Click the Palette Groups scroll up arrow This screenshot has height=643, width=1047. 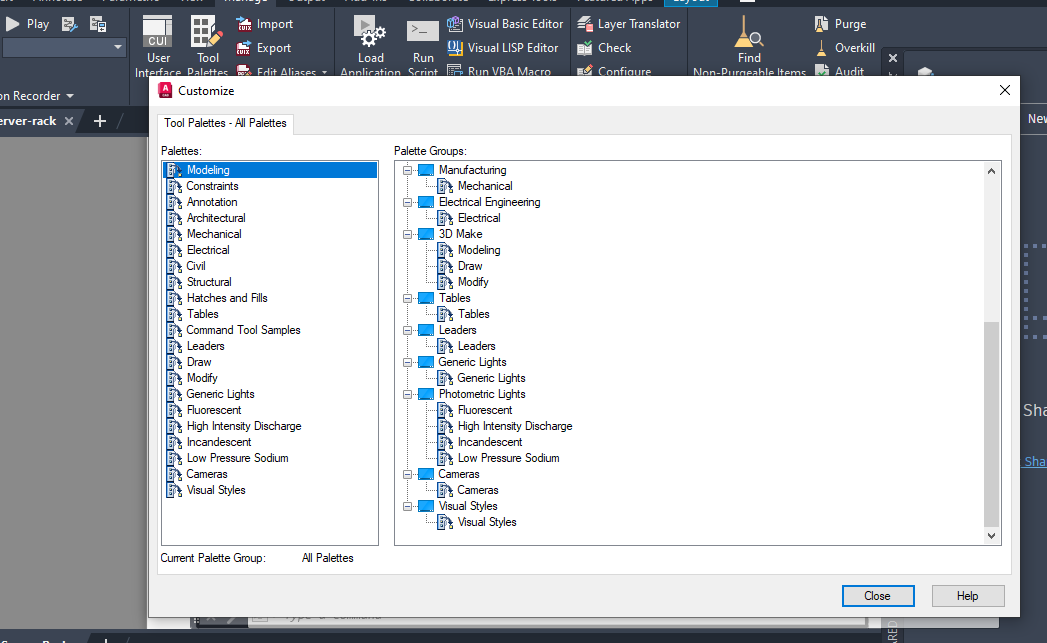992,172
